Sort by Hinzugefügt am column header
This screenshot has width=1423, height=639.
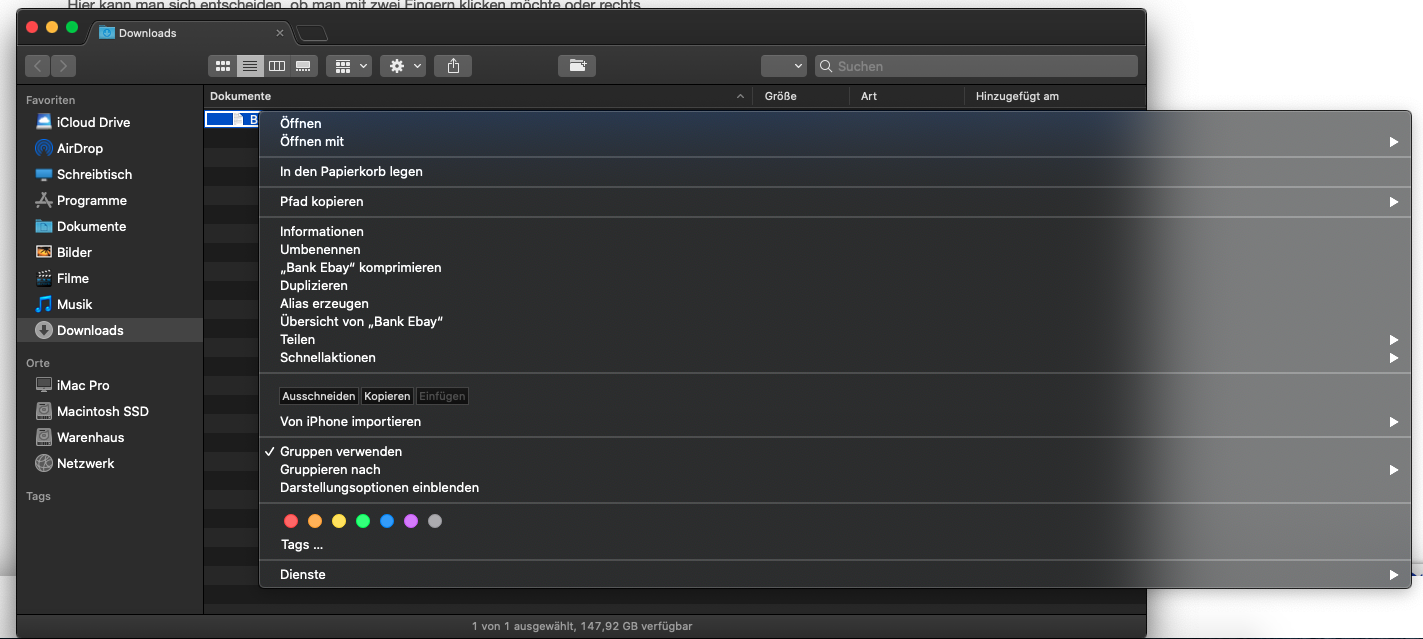(1055, 96)
